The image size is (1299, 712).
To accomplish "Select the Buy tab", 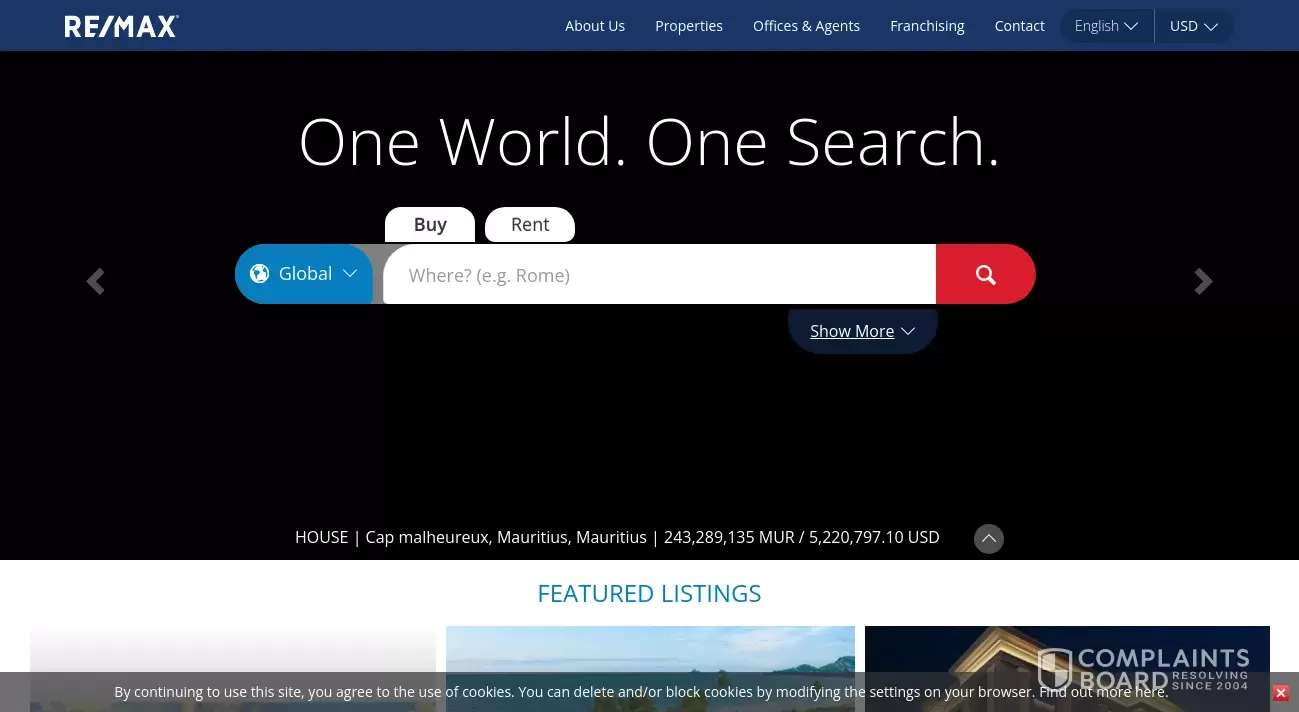I will coord(430,224).
